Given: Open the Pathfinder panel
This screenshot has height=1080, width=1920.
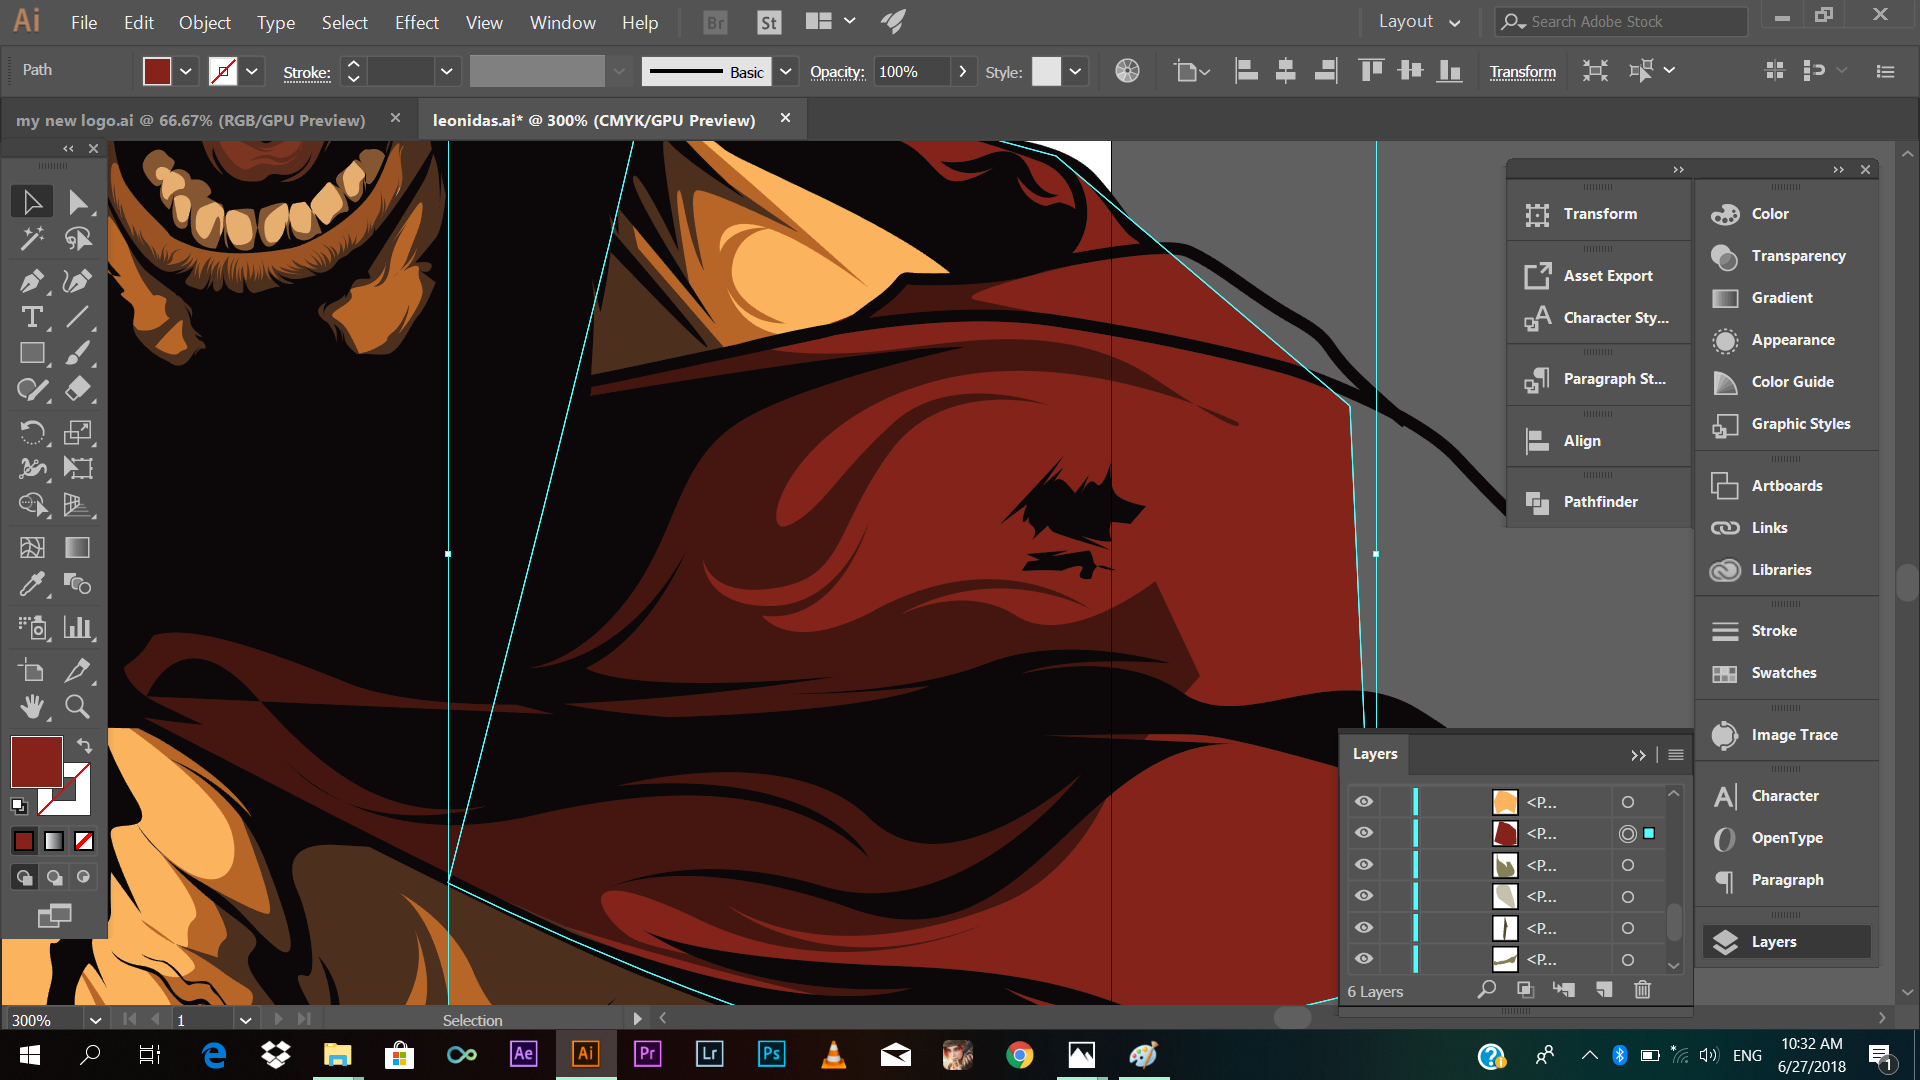Looking at the screenshot, I should click(1599, 502).
